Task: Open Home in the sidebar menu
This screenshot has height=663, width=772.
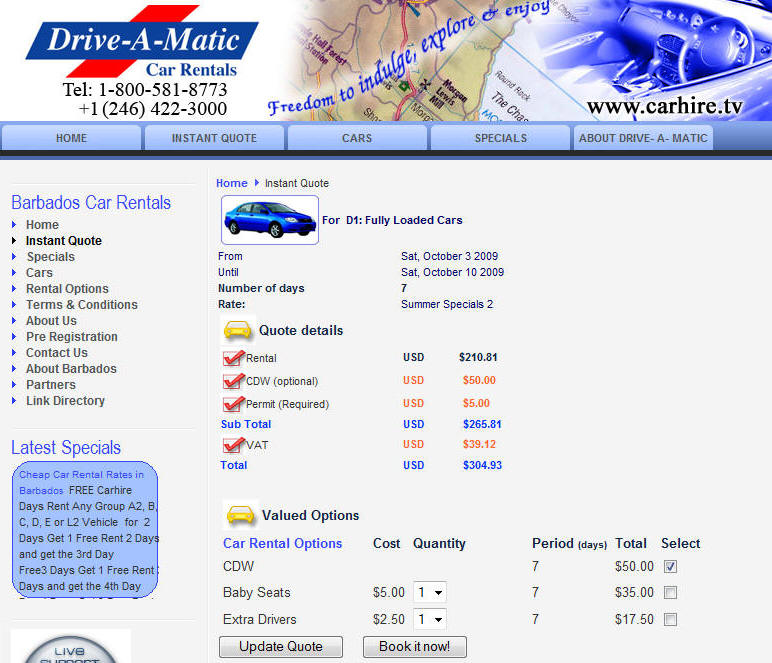Action: point(42,224)
